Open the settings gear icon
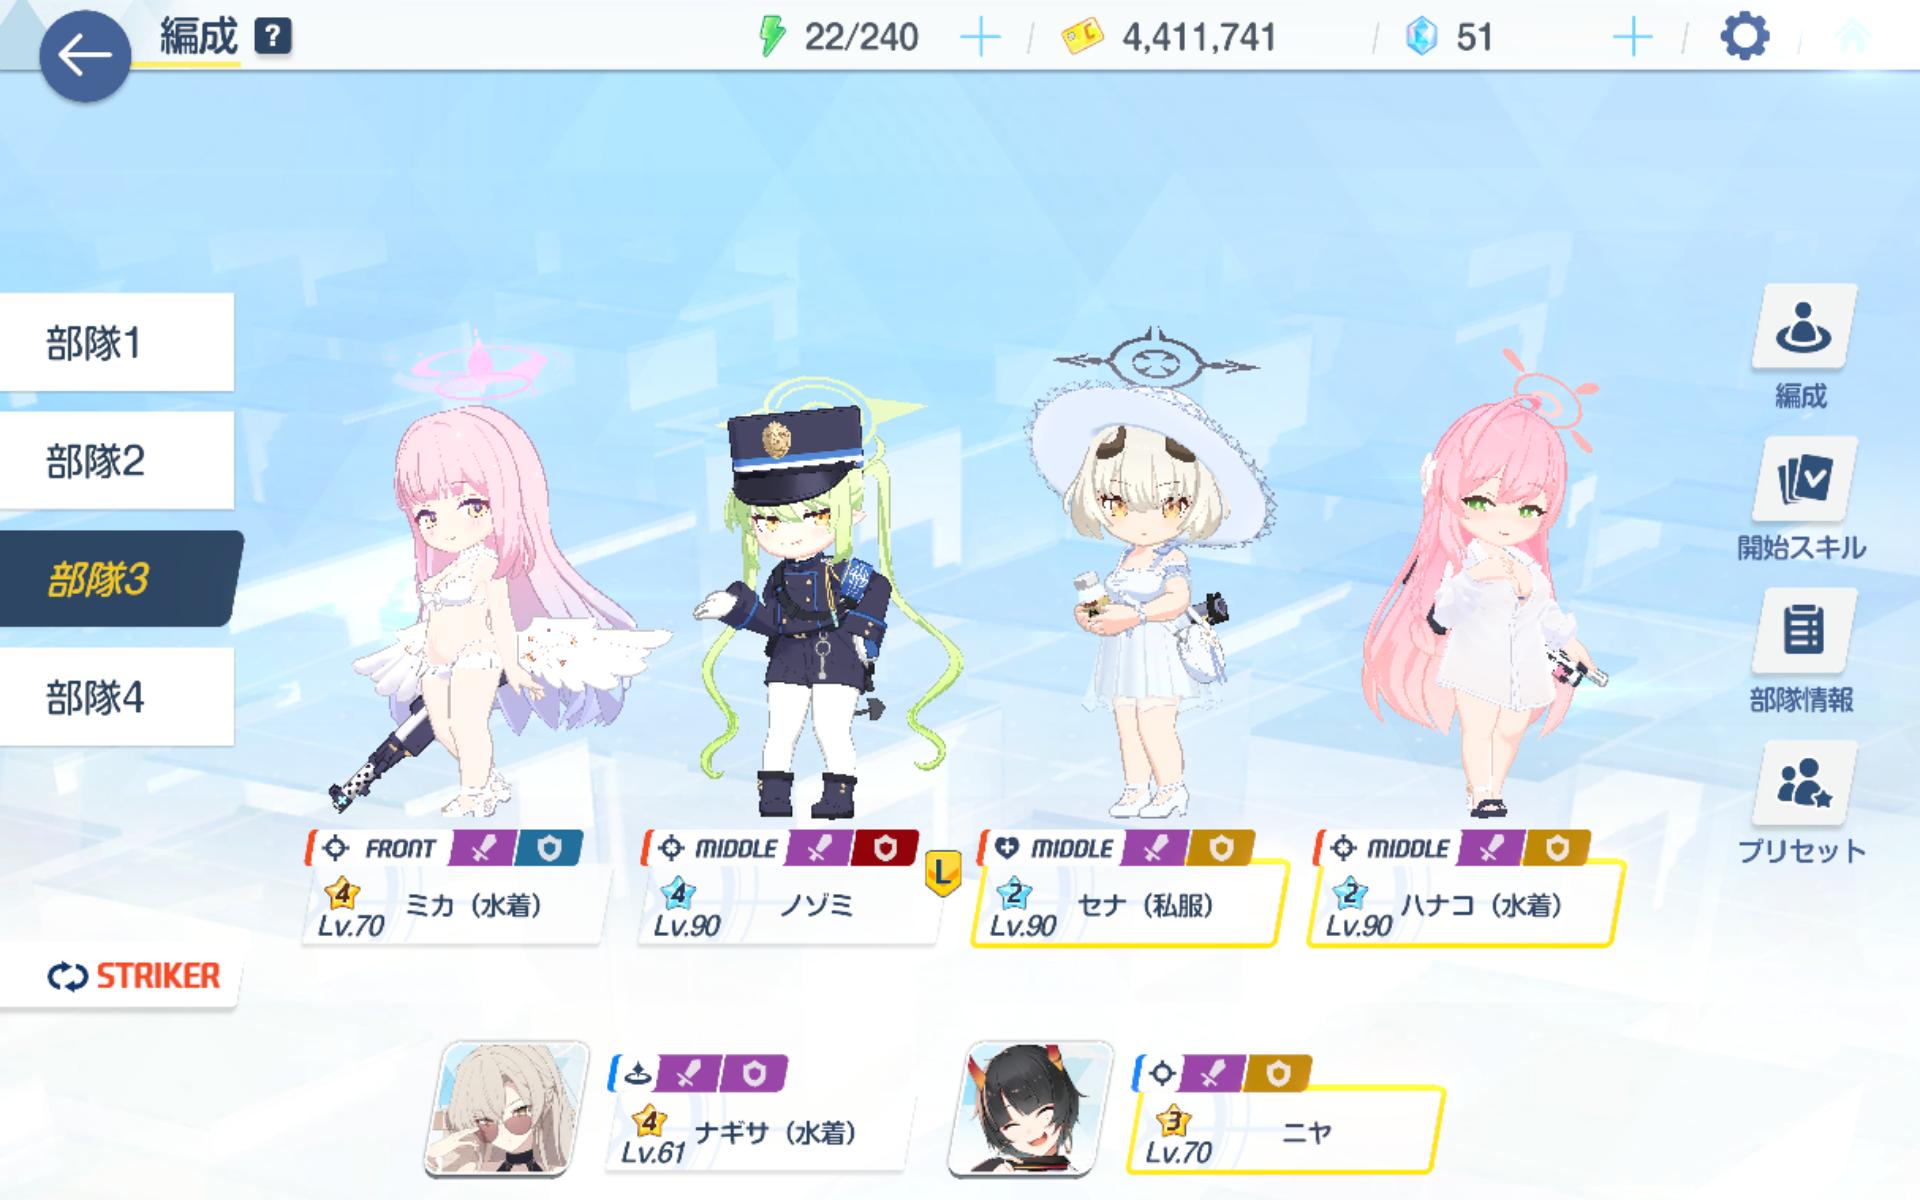This screenshot has width=1920, height=1200. [1744, 37]
